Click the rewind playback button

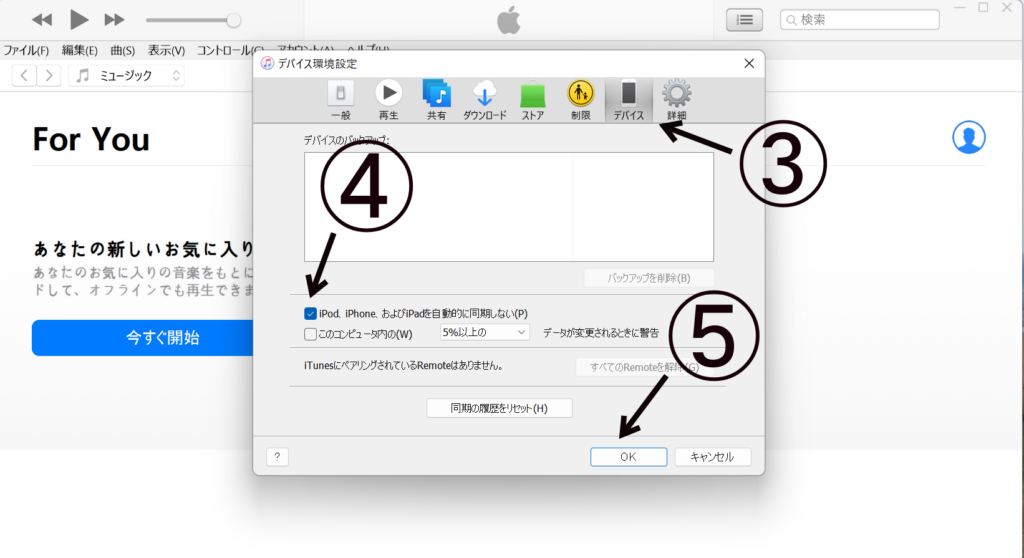[42, 20]
